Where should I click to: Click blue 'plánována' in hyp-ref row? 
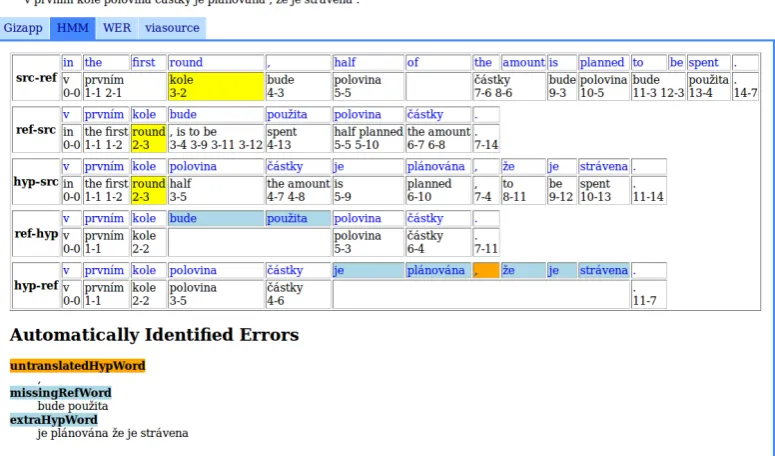pyautogui.click(x=438, y=270)
